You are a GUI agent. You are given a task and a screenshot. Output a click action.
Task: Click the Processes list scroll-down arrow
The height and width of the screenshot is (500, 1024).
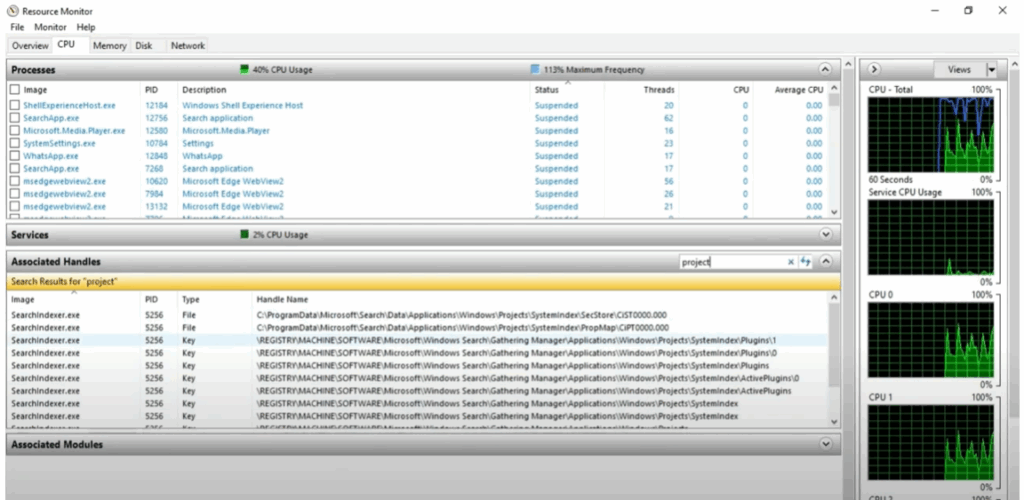click(x=834, y=212)
